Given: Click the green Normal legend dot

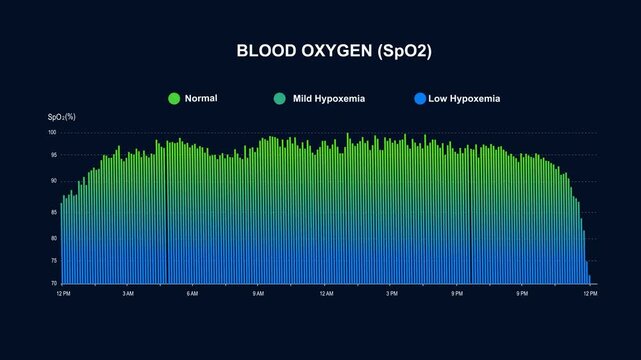Looking at the screenshot, I should click(174, 98).
